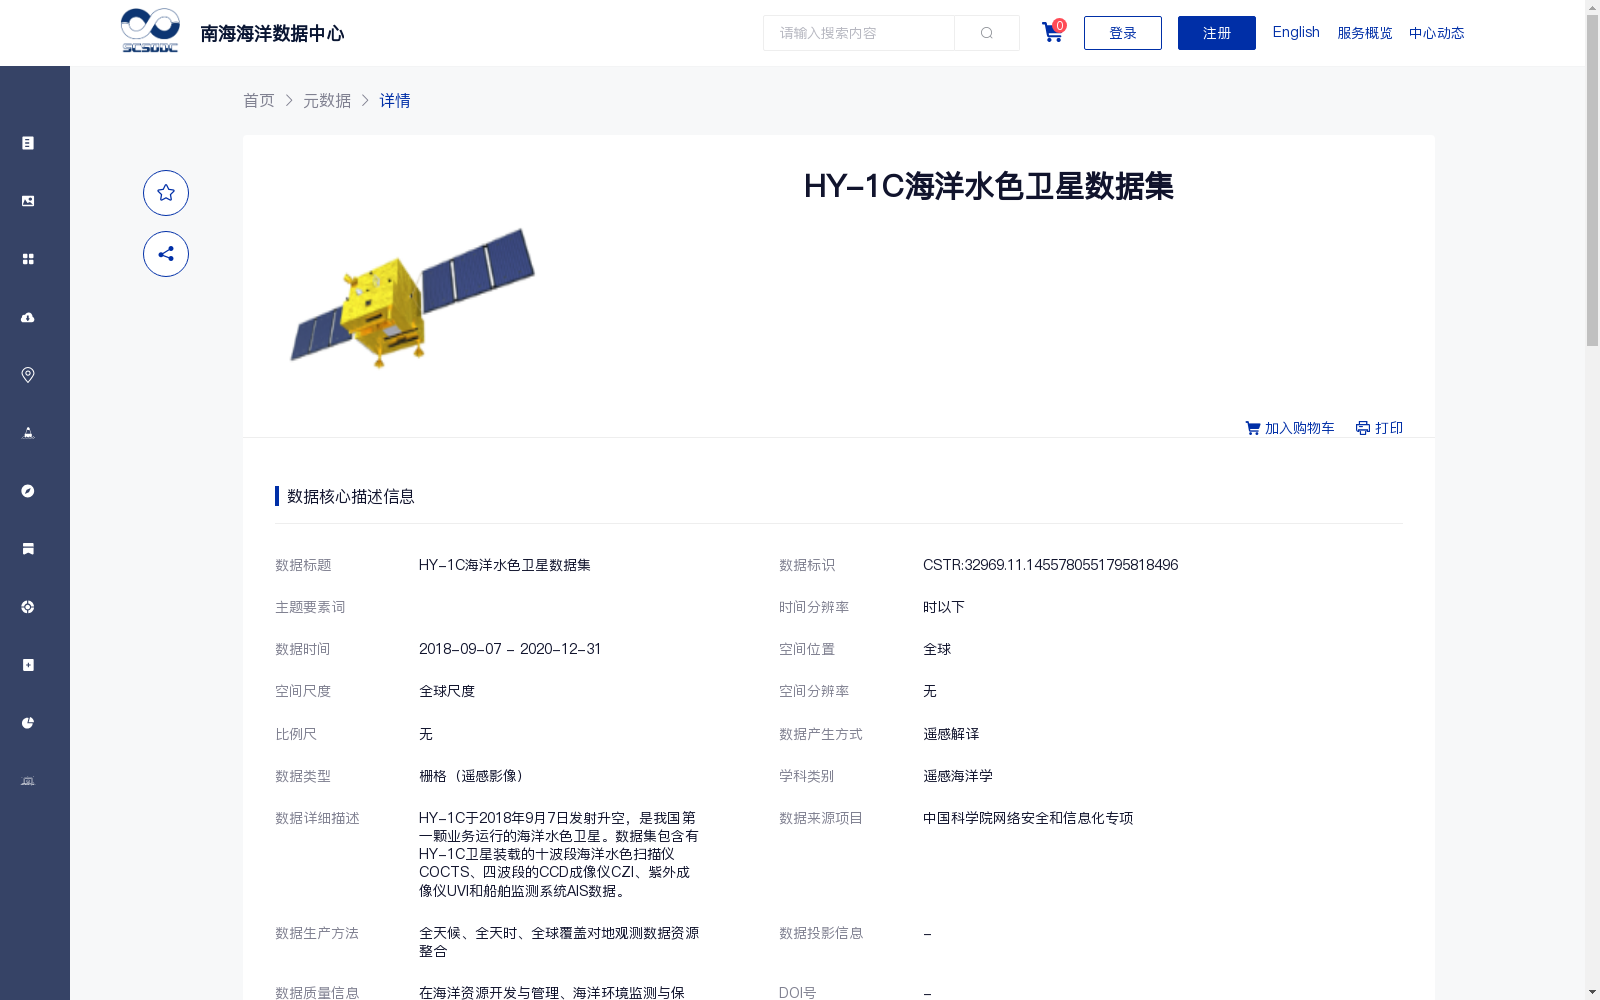Click the SCSDDC site logo

coord(150,31)
